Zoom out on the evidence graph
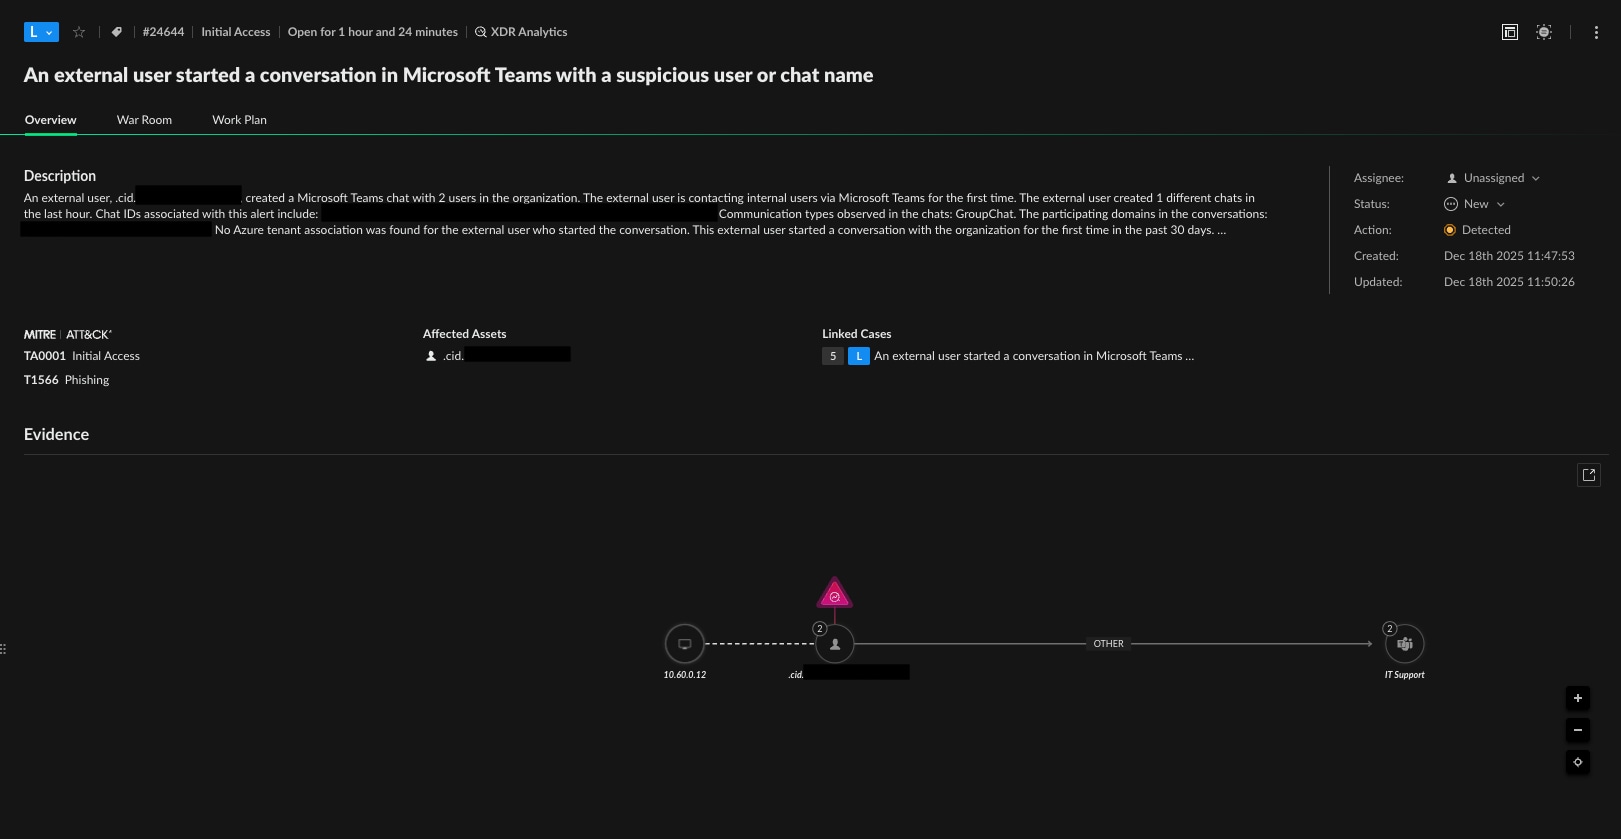The width and height of the screenshot is (1621, 839). [1578, 730]
